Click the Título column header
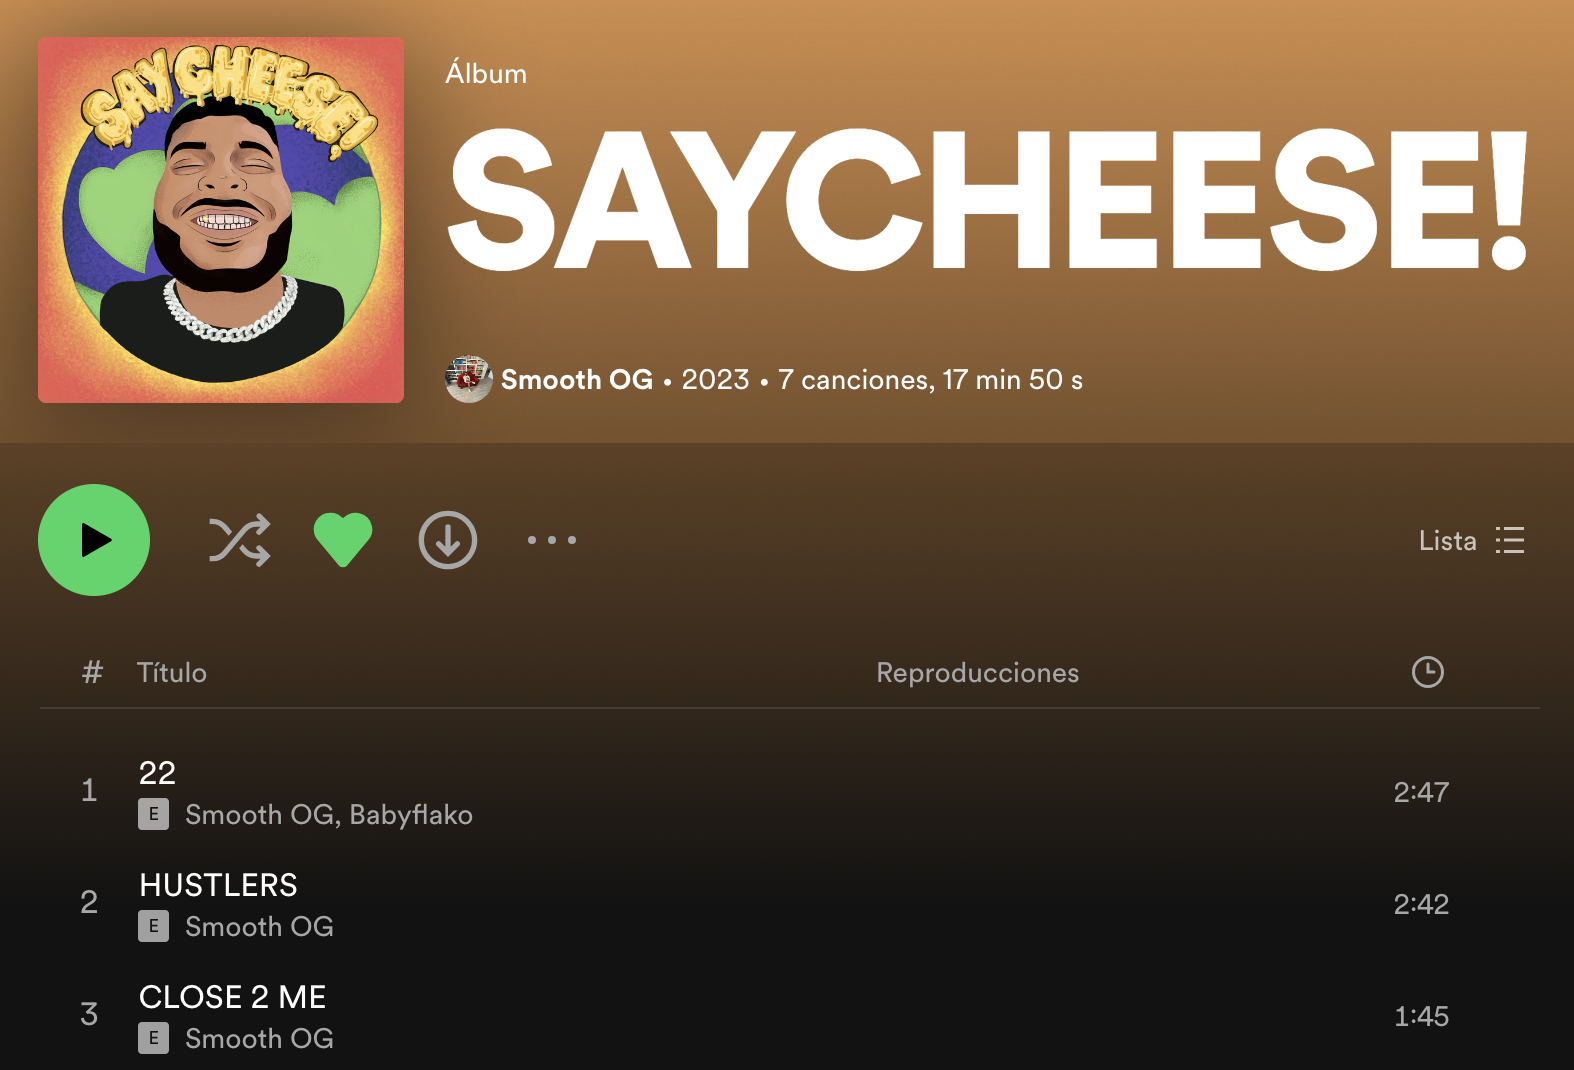Viewport: 1574px width, 1070px height. [172, 673]
